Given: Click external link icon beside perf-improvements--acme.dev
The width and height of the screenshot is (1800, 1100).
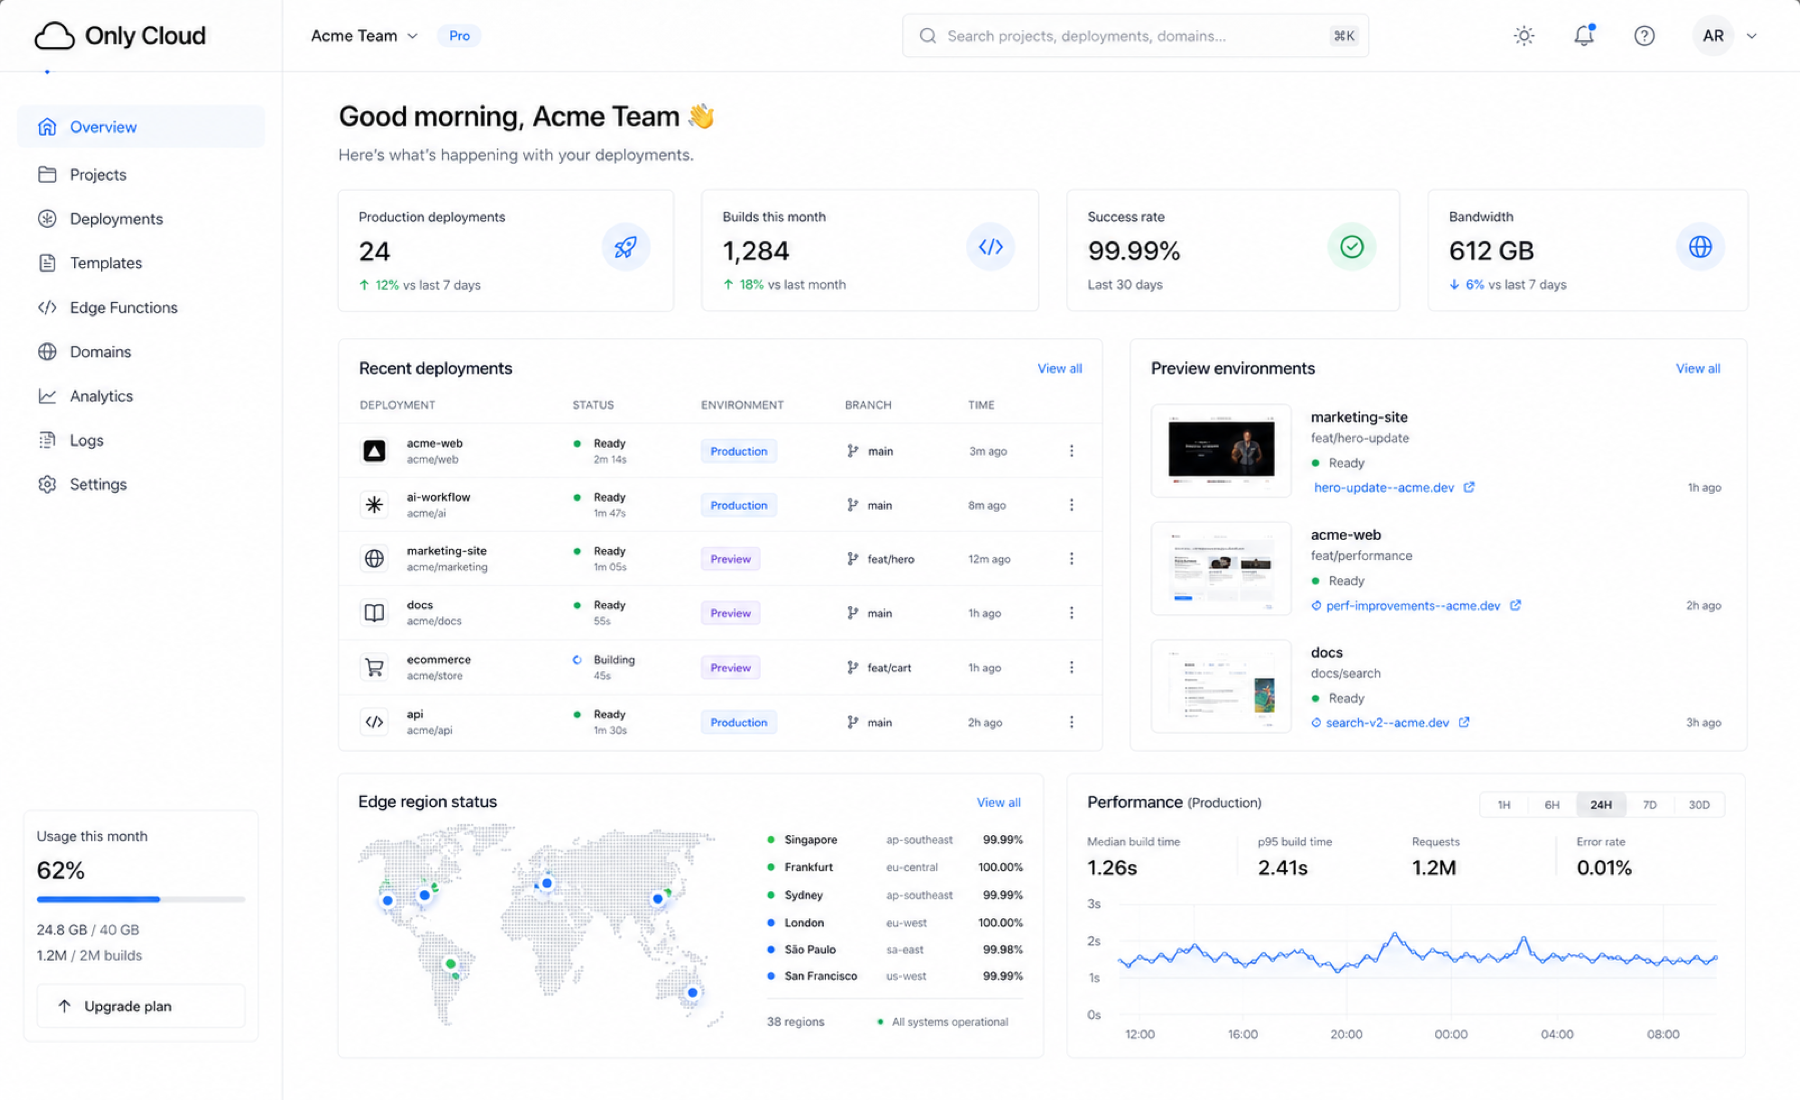Looking at the screenshot, I should [1515, 605].
